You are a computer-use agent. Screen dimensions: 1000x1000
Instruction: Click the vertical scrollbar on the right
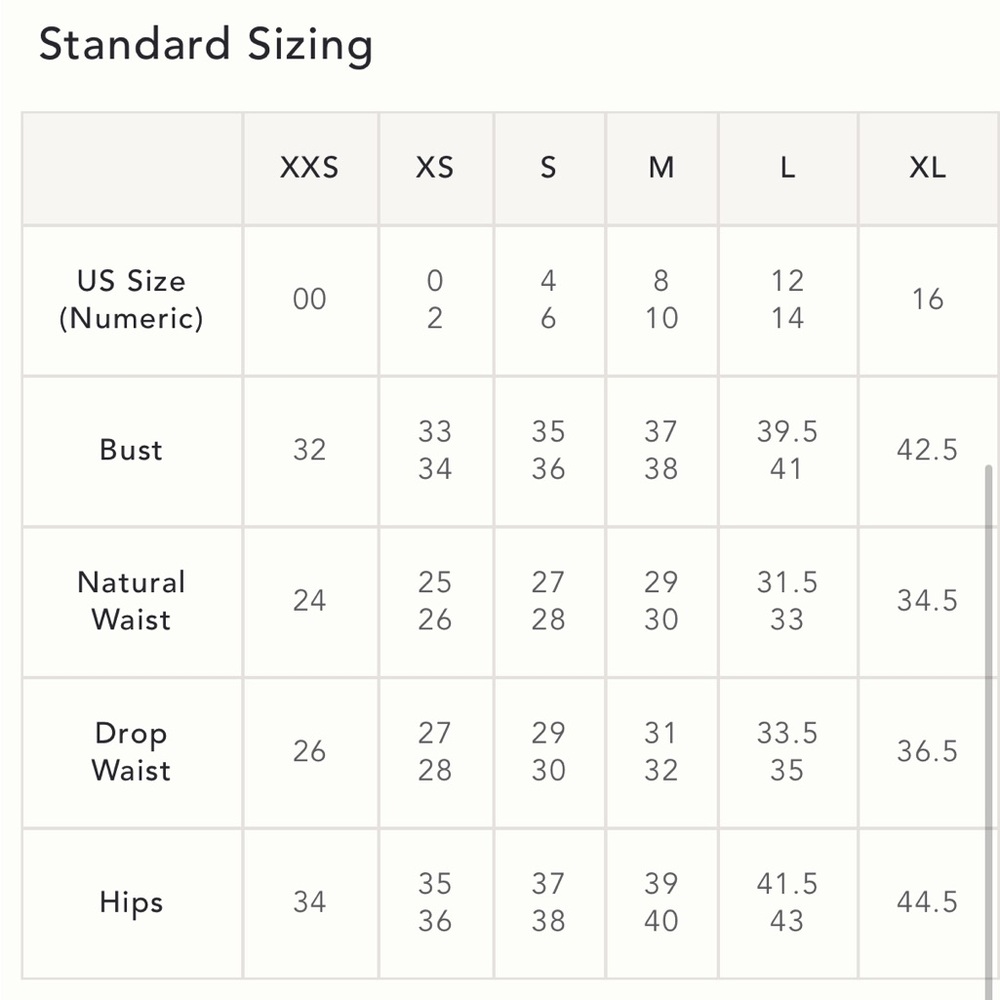click(x=991, y=720)
